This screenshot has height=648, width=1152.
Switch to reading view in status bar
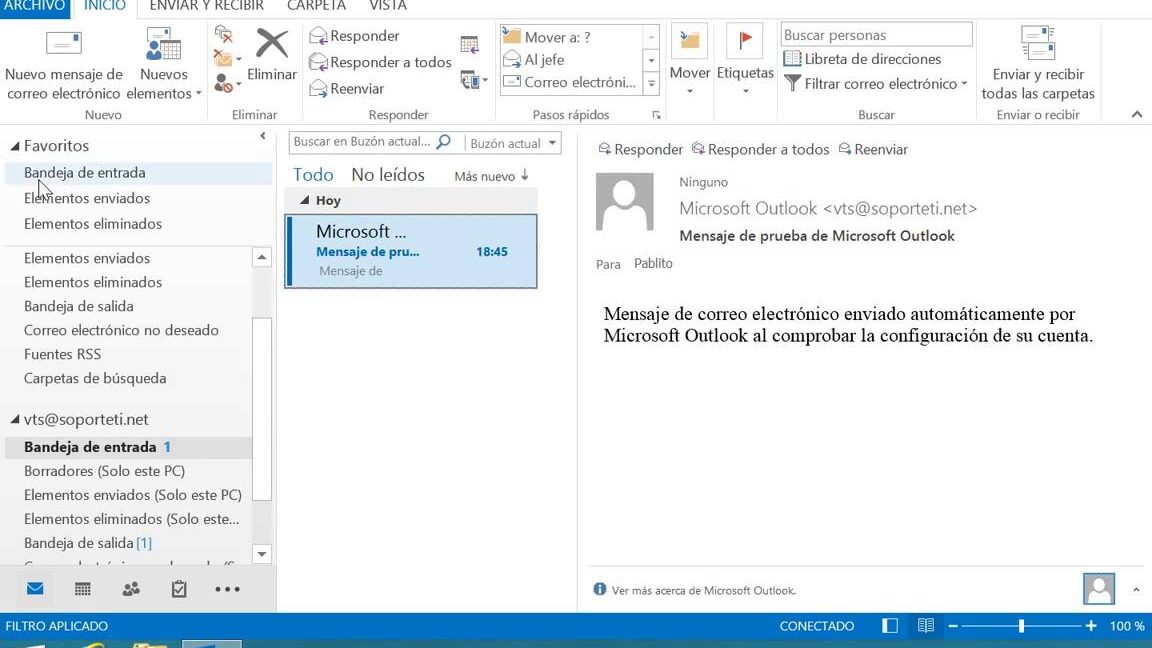(926, 626)
